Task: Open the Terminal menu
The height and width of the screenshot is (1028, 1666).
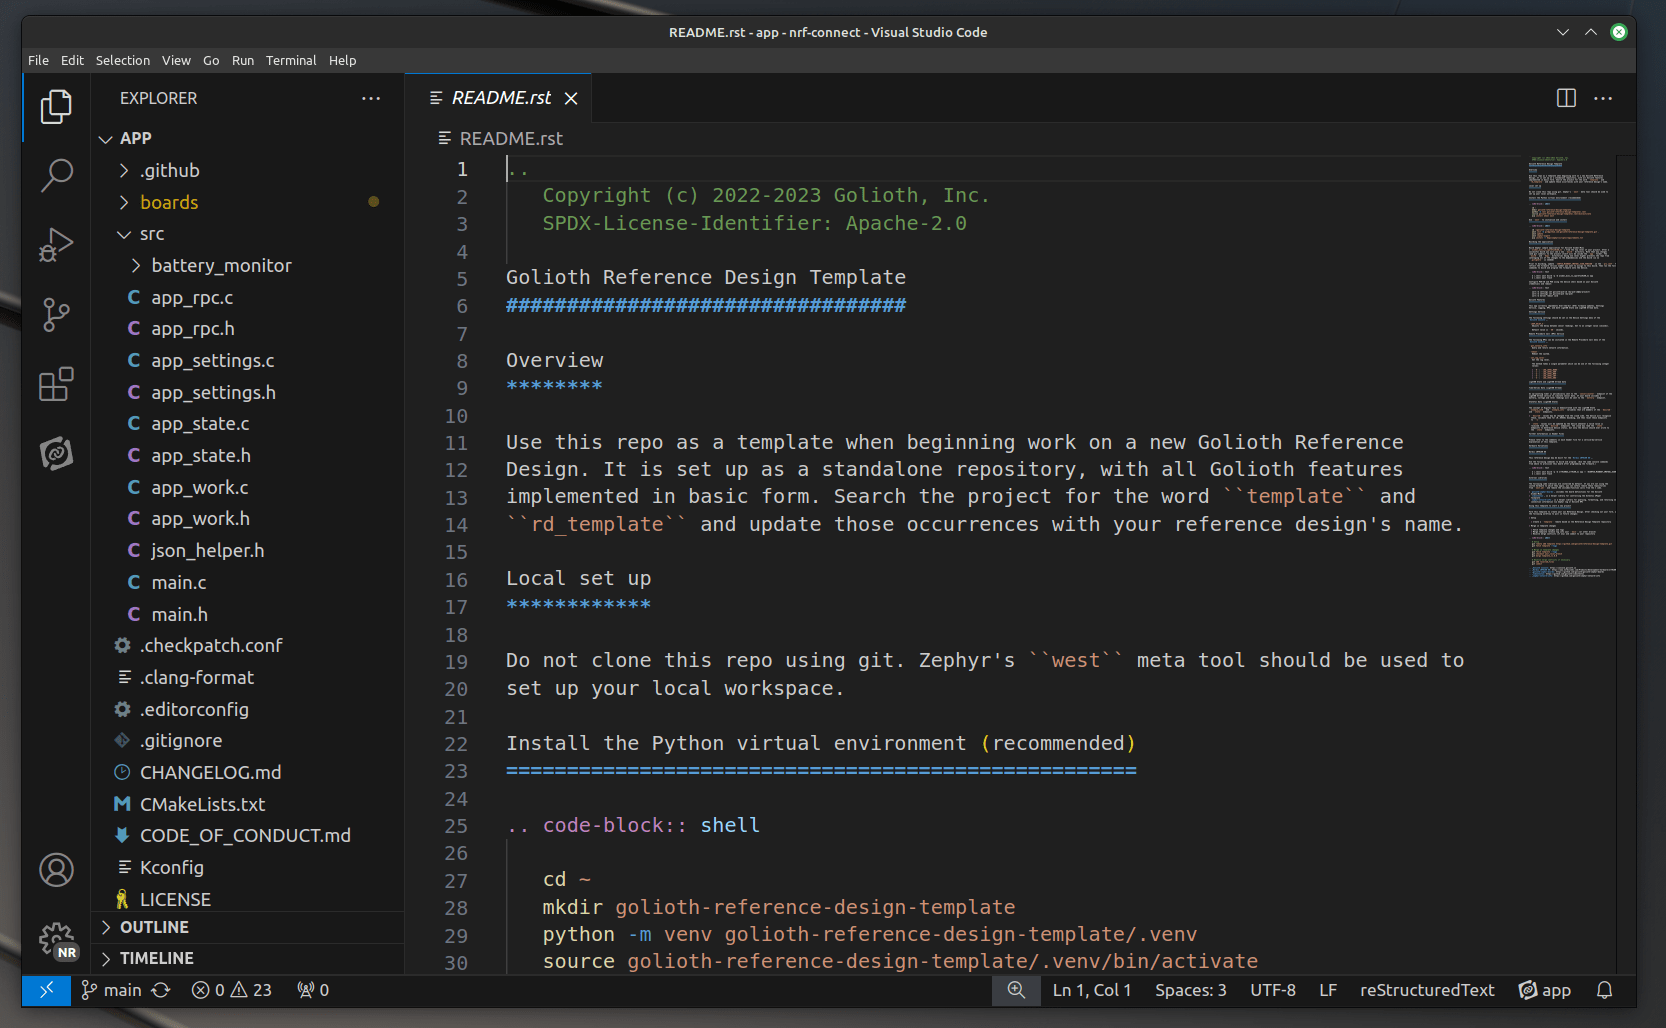Action: pos(291,60)
